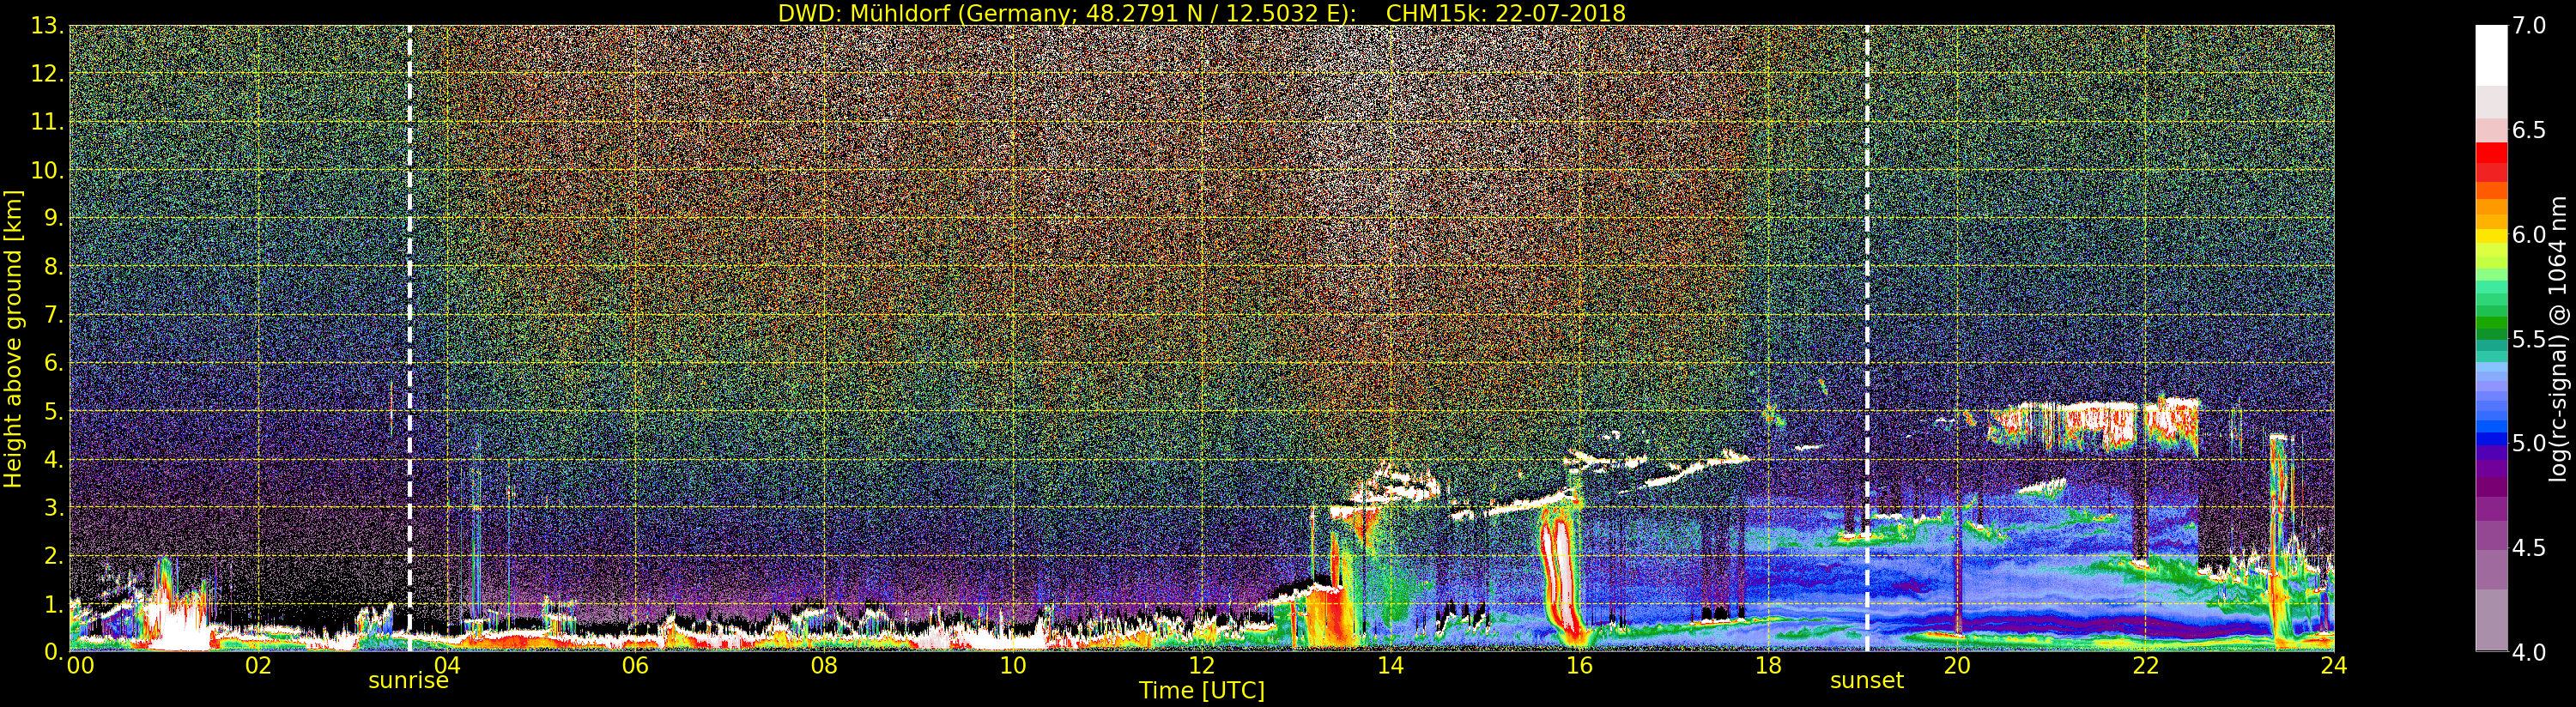Click height axis tick label '3.'
This screenshot has height=707, width=2576.
pyautogui.click(x=53, y=507)
